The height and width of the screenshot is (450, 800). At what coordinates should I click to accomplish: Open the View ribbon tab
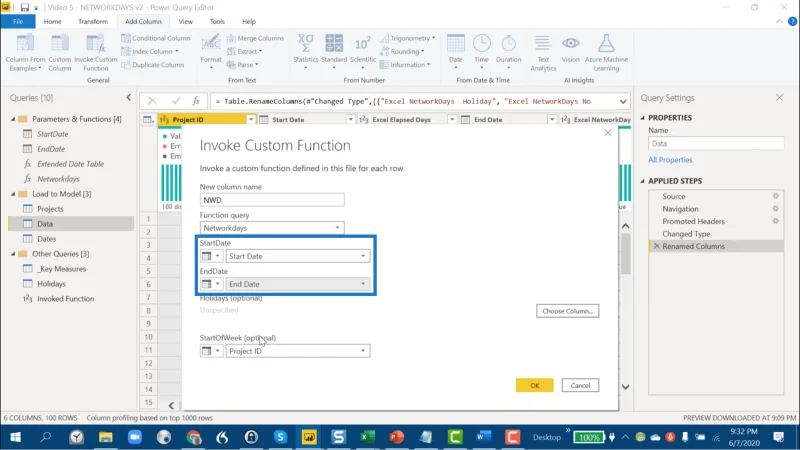[x=185, y=21]
